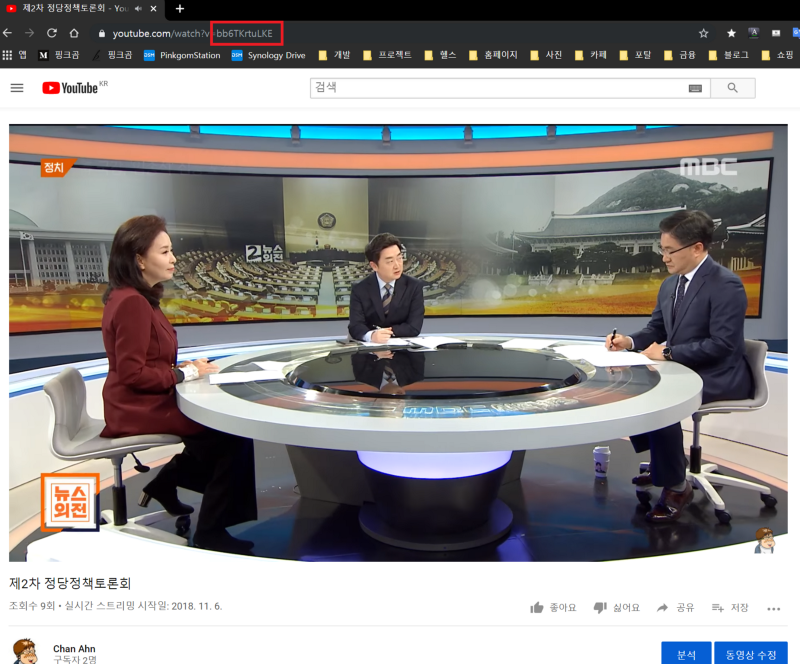Screen dimensions: 800x664
Task: Open the first 핑크곰 bookmark with M icon
Action: 59,55
